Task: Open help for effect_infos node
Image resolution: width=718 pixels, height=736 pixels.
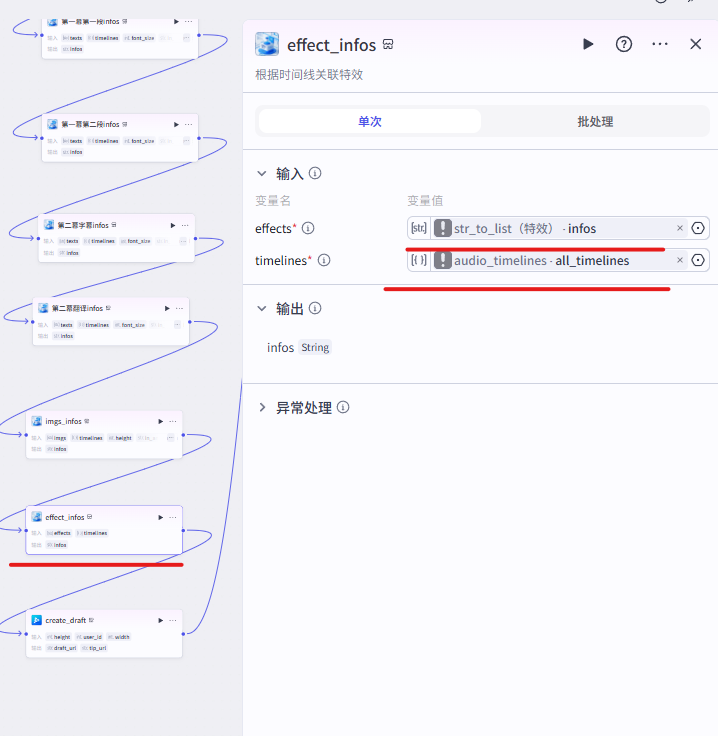Action: pos(624,44)
